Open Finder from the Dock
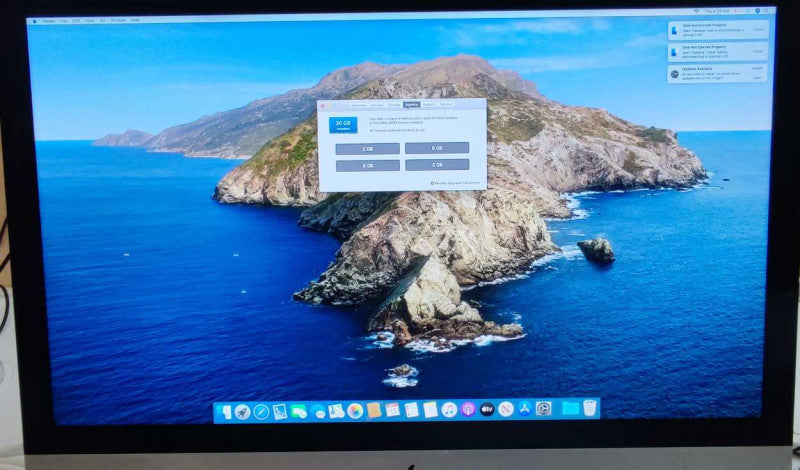800x470 pixels. pyautogui.click(x=224, y=411)
